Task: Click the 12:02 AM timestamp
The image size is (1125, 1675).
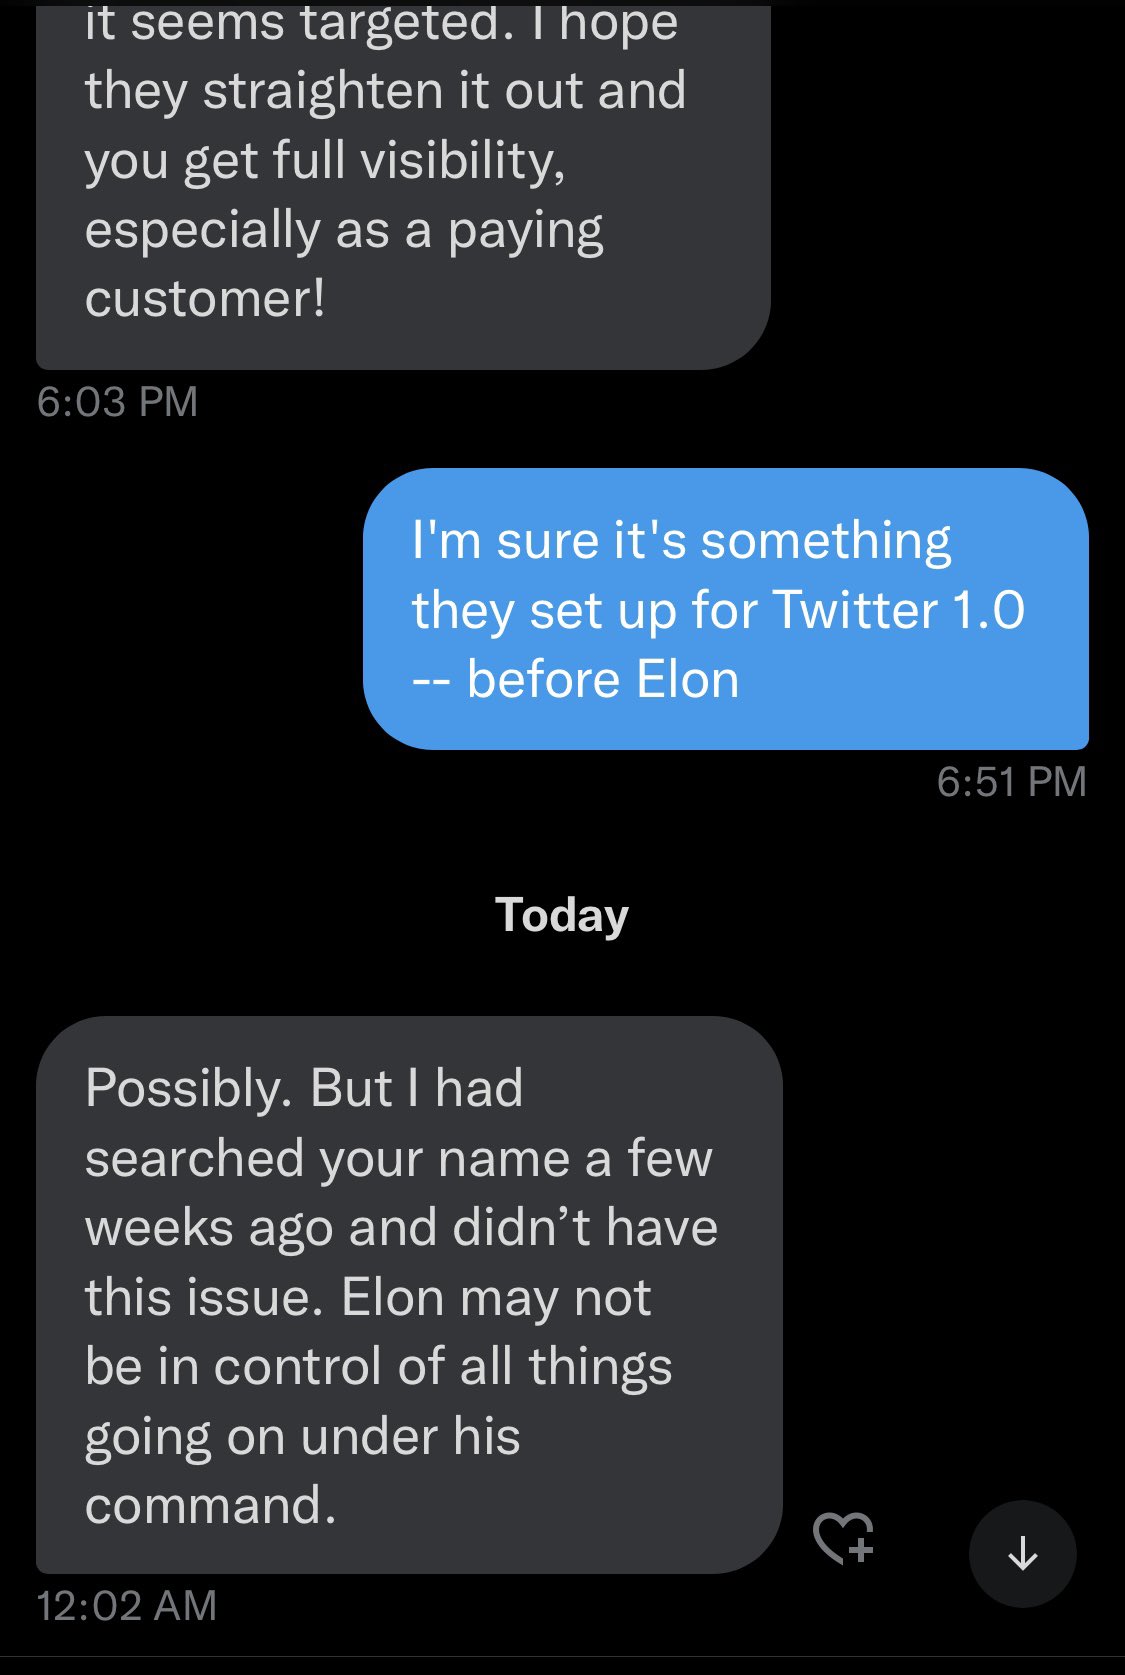Action: point(126,1606)
